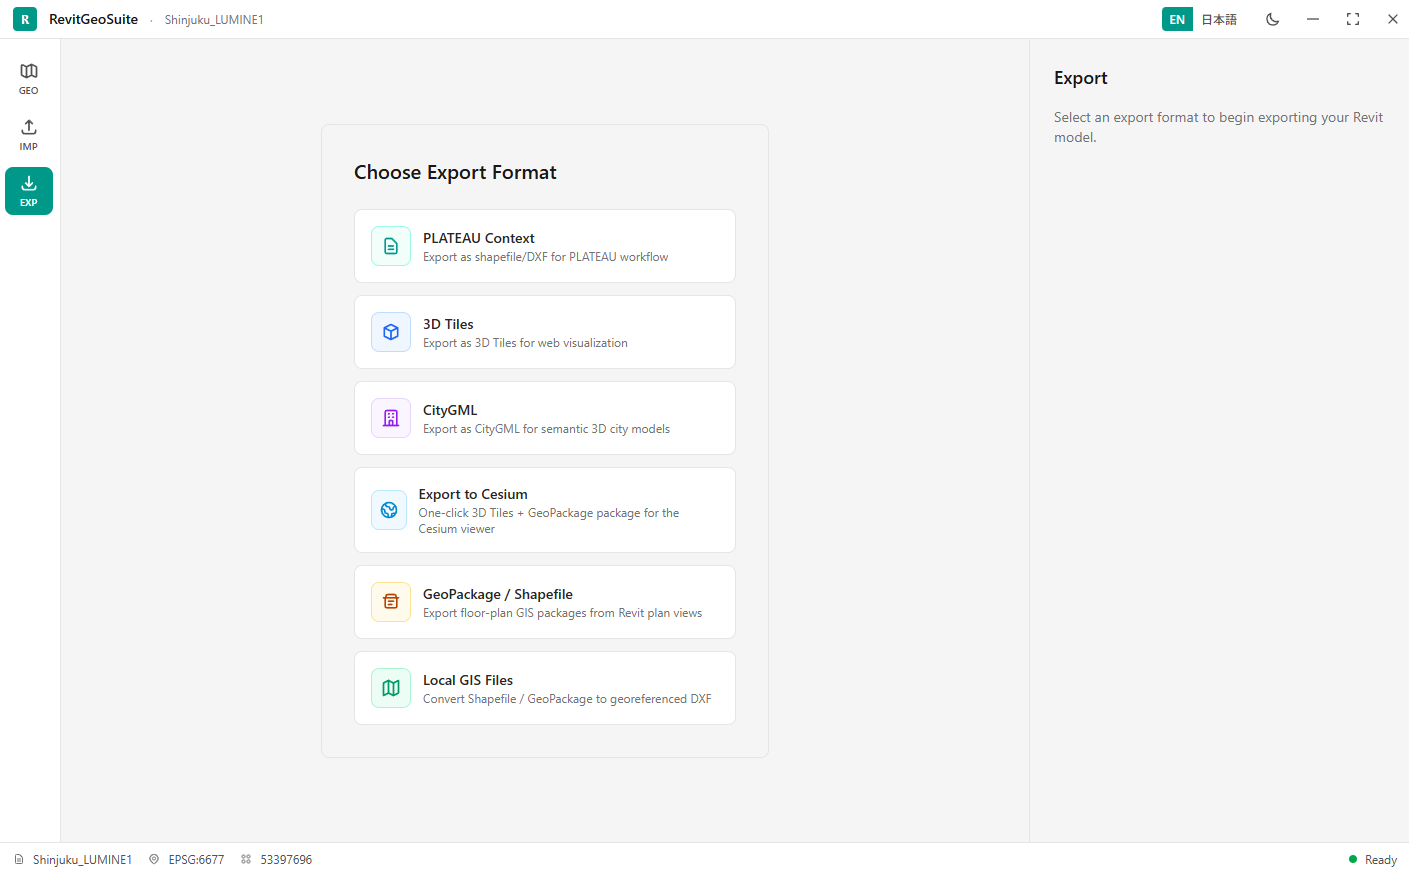Click the RevitGeoSuite app title text
Image resolution: width=1409 pixels, height=873 pixels.
(x=93, y=19)
